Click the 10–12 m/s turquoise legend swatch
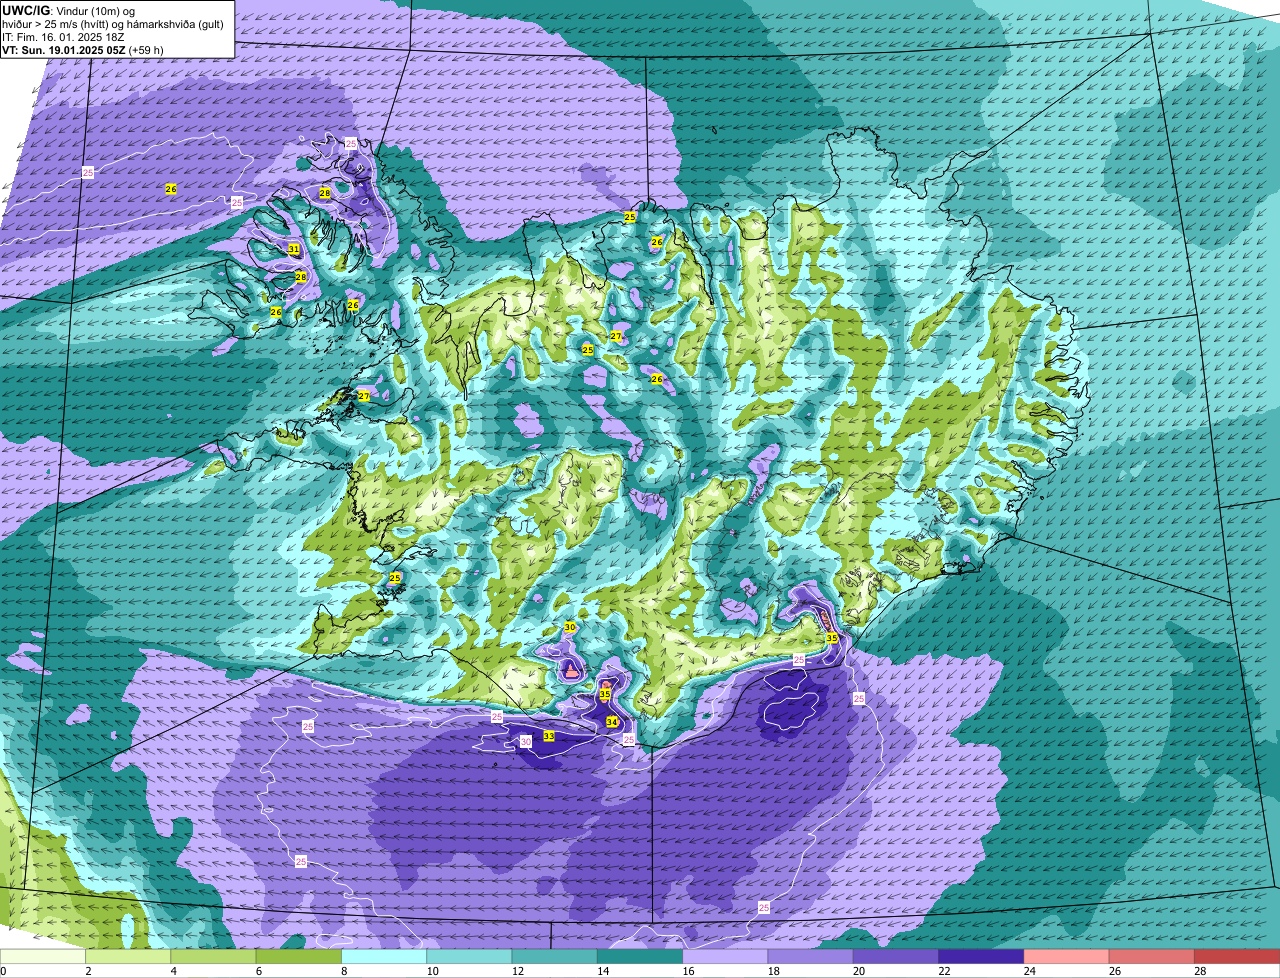The image size is (1280, 978). pos(470,956)
